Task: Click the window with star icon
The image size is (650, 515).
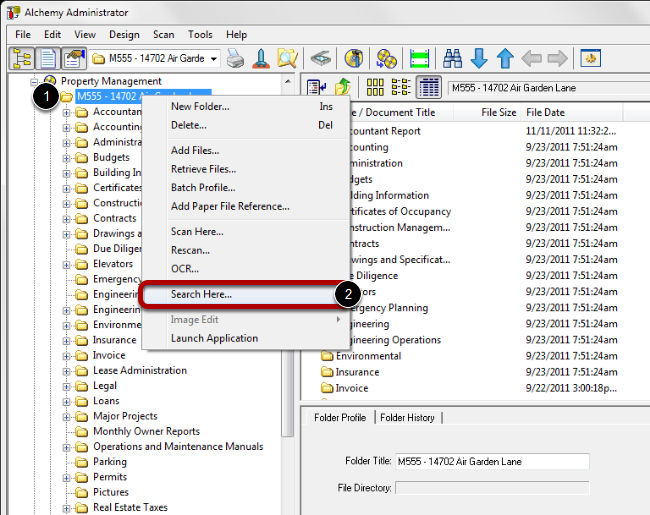Action: click(591, 58)
